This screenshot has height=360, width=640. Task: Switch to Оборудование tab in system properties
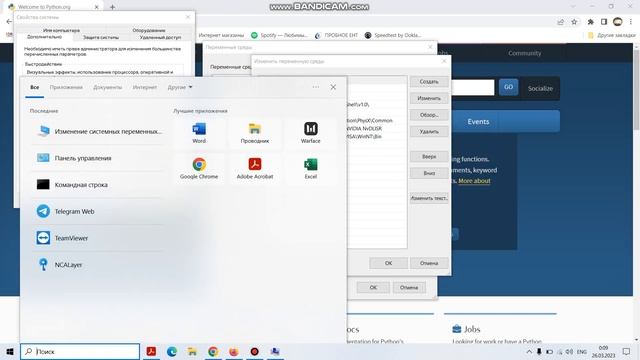point(149,30)
